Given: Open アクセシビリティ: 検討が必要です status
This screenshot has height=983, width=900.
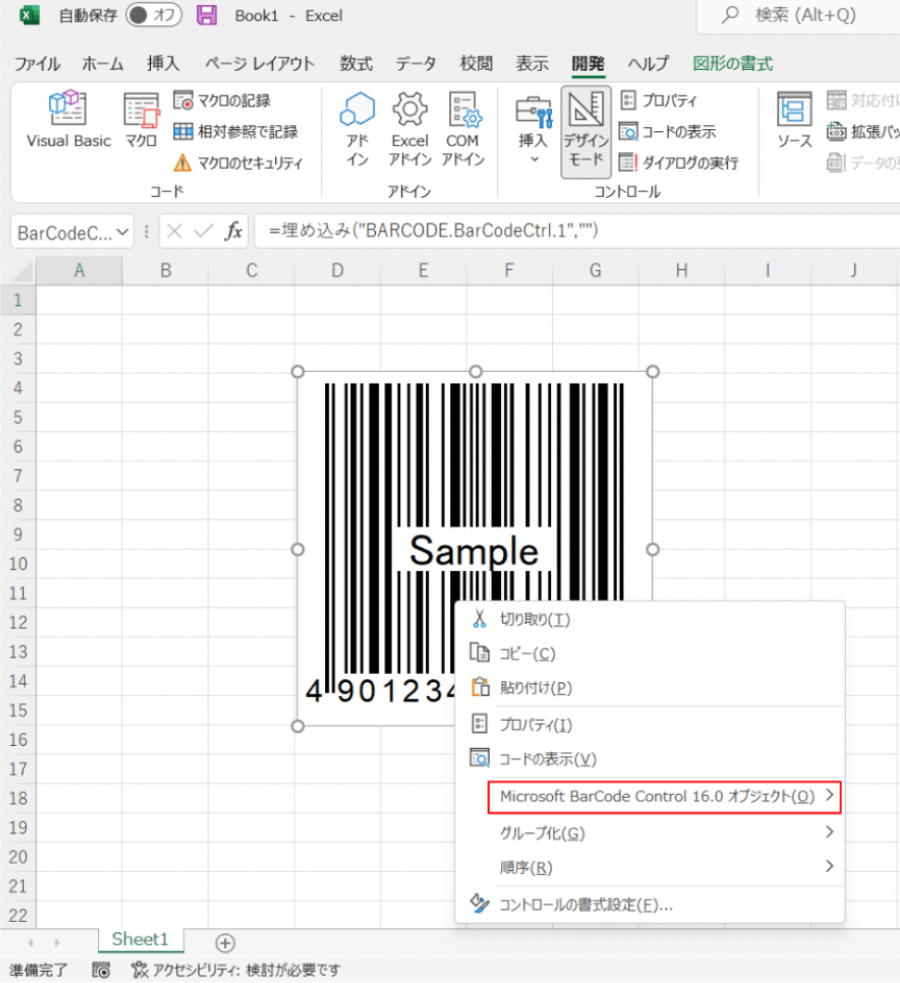Looking at the screenshot, I should click(x=236, y=970).
